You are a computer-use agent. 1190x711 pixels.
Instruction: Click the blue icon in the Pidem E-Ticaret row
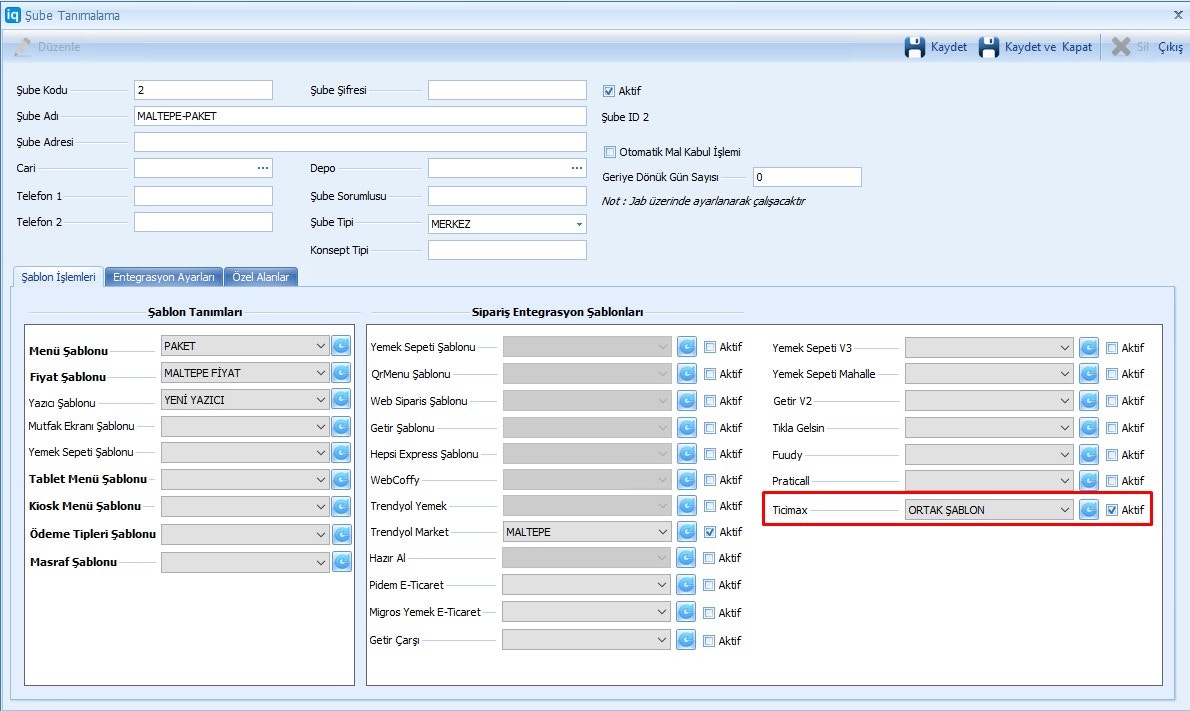click(686, 584)
